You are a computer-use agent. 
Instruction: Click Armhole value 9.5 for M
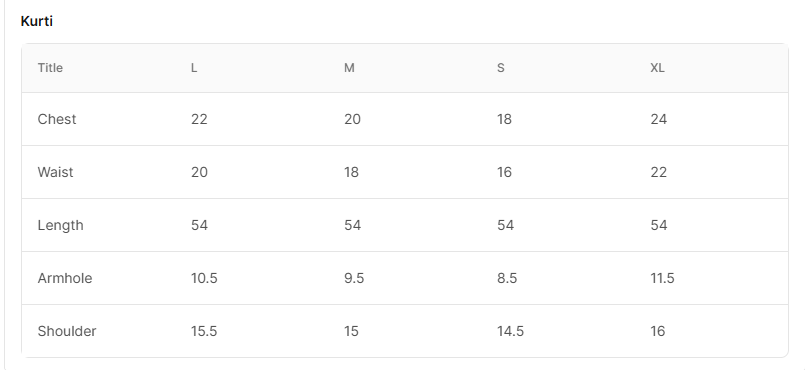pyautogui.click(x=354, y=278)
